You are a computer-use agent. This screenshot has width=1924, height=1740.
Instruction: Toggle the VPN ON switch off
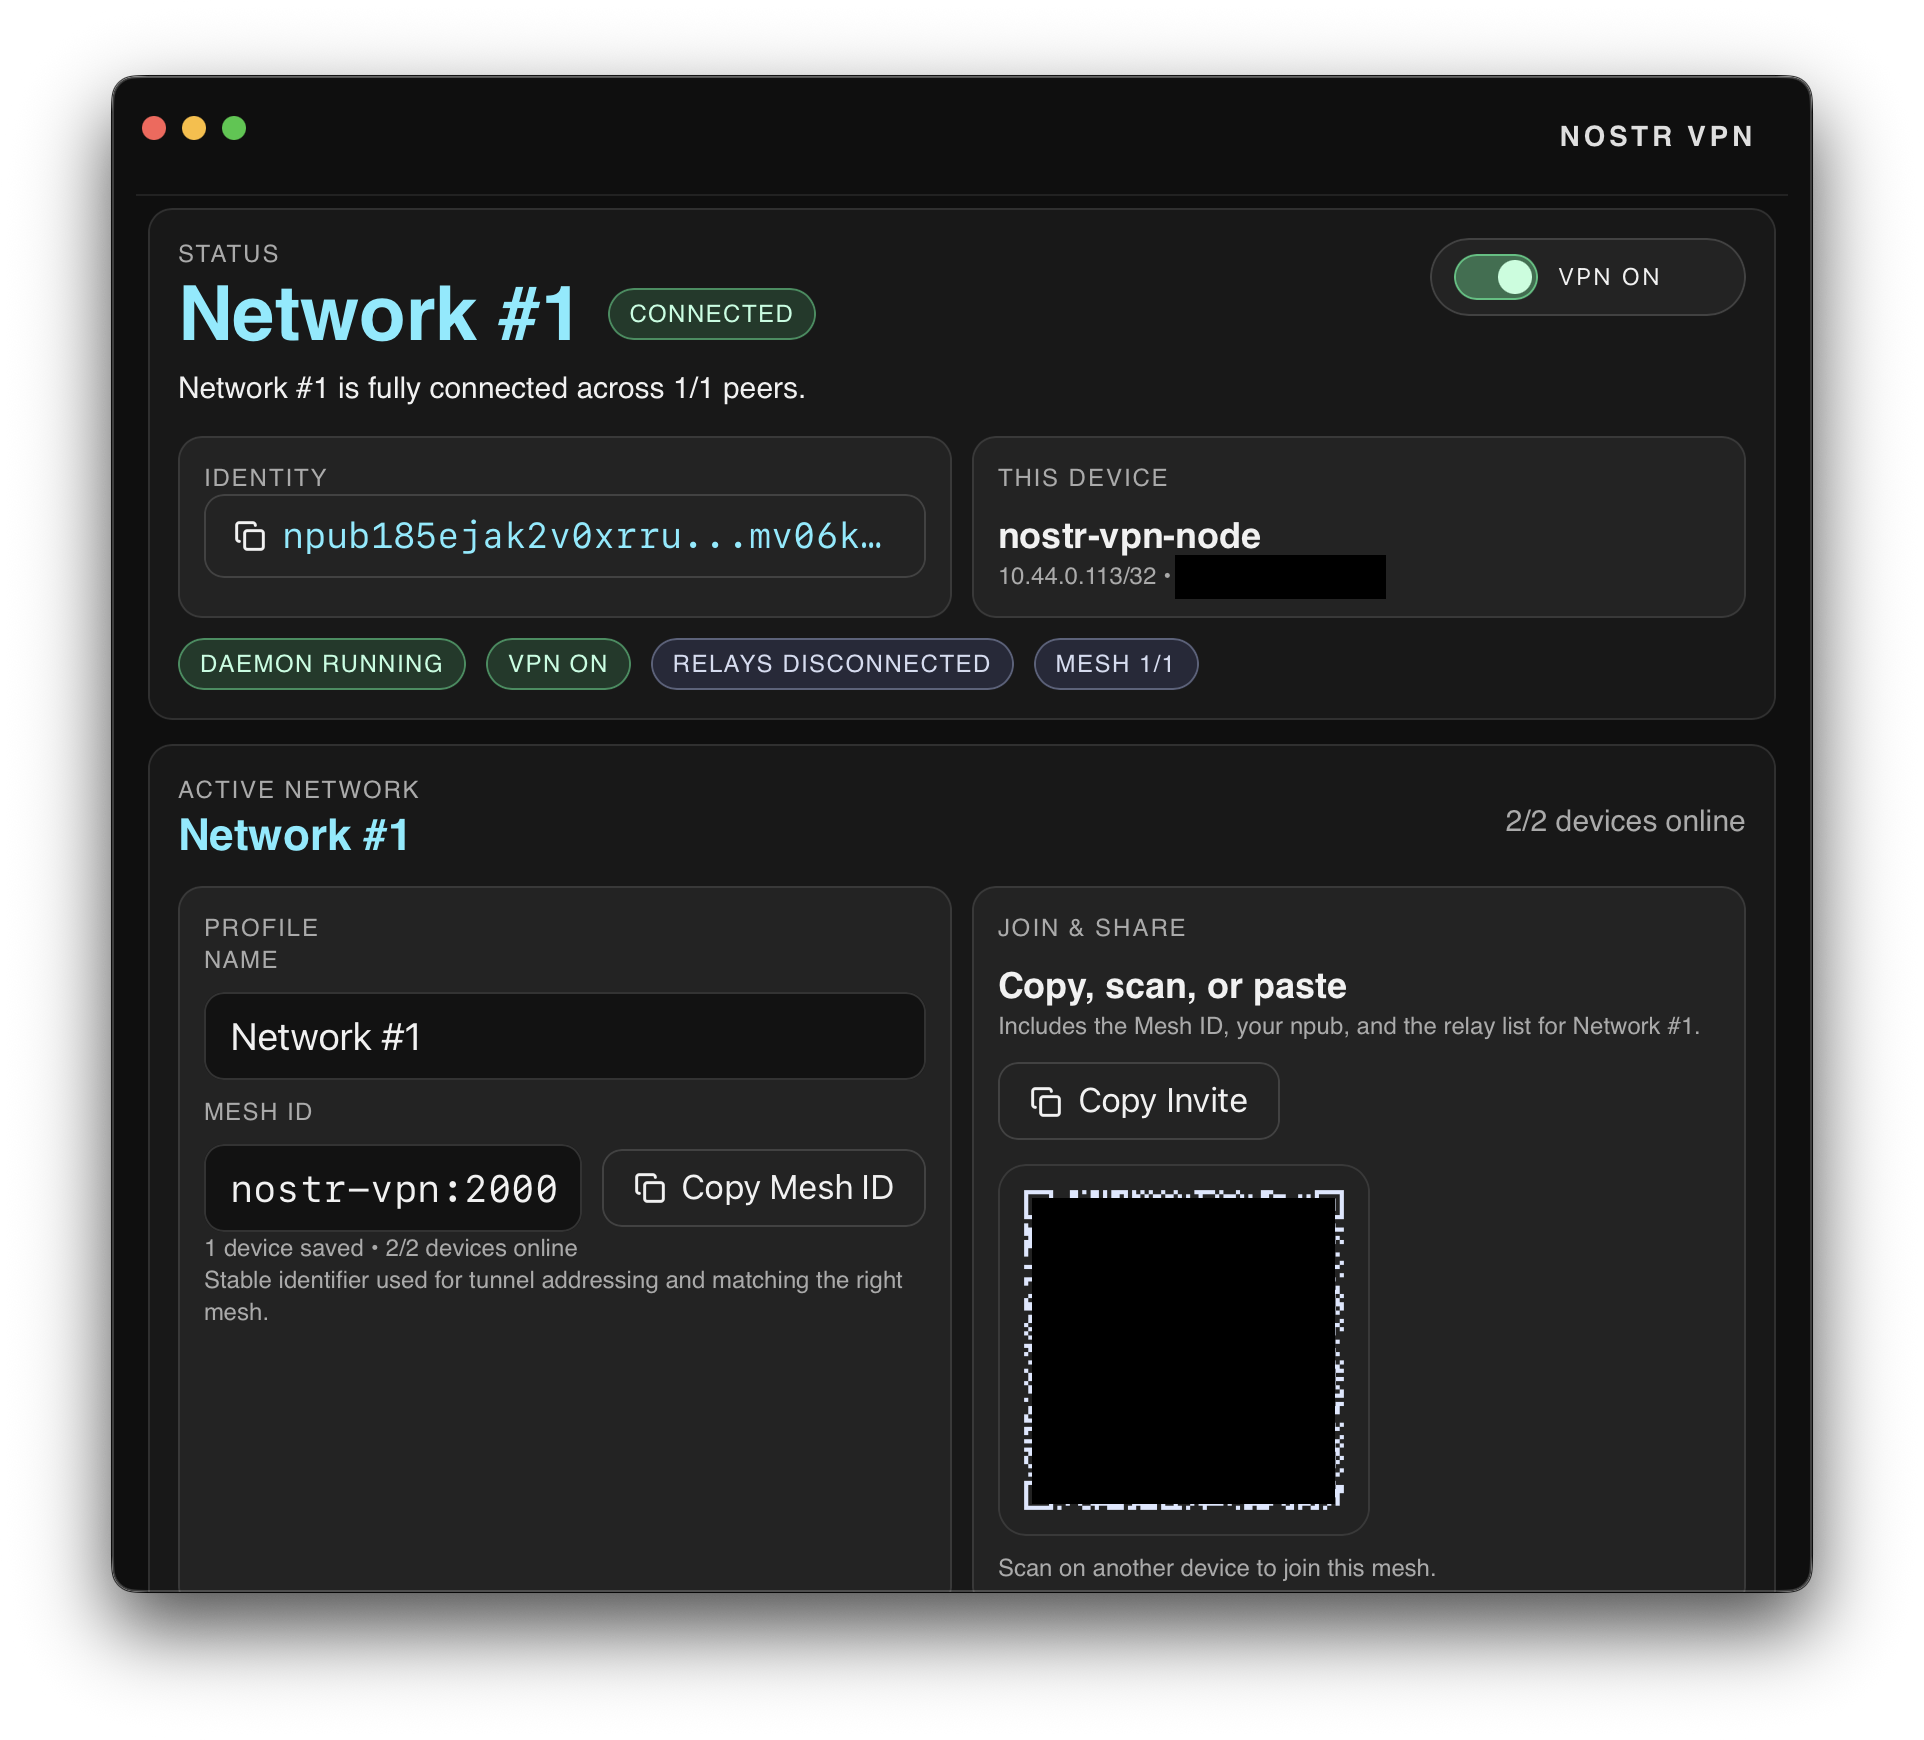[1495, 277]
